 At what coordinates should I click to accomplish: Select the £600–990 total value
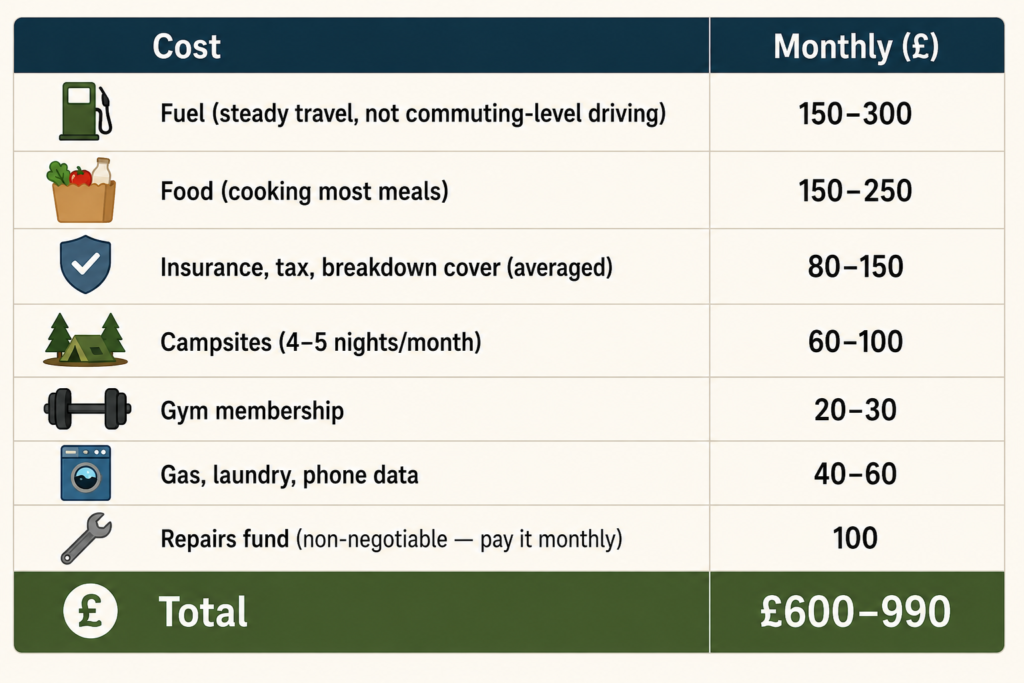pos(856,612)
